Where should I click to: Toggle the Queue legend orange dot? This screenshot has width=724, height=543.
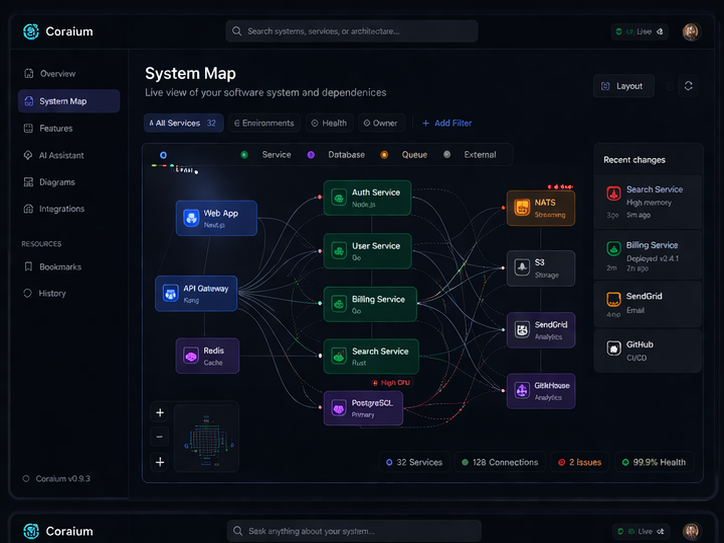point(384,155)
